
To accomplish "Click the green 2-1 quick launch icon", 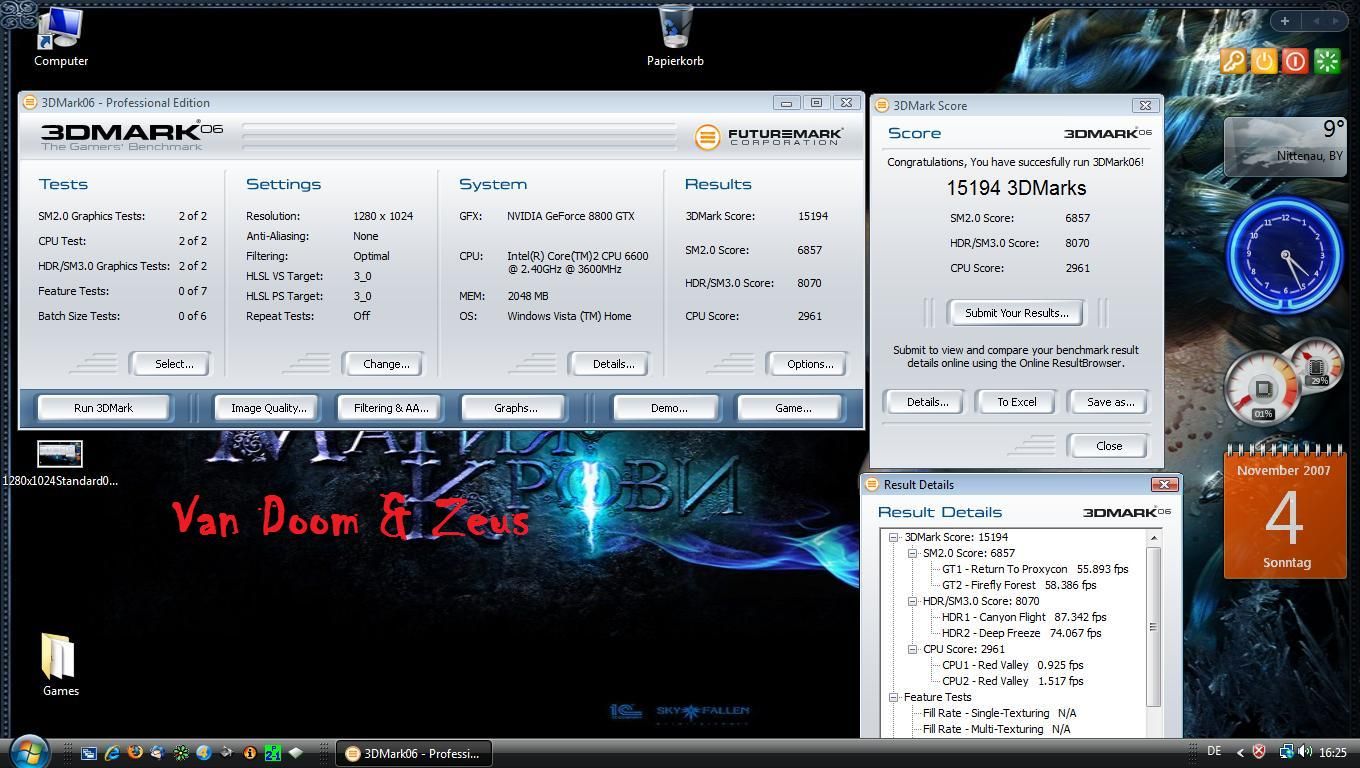I will (x=273, y=753).
